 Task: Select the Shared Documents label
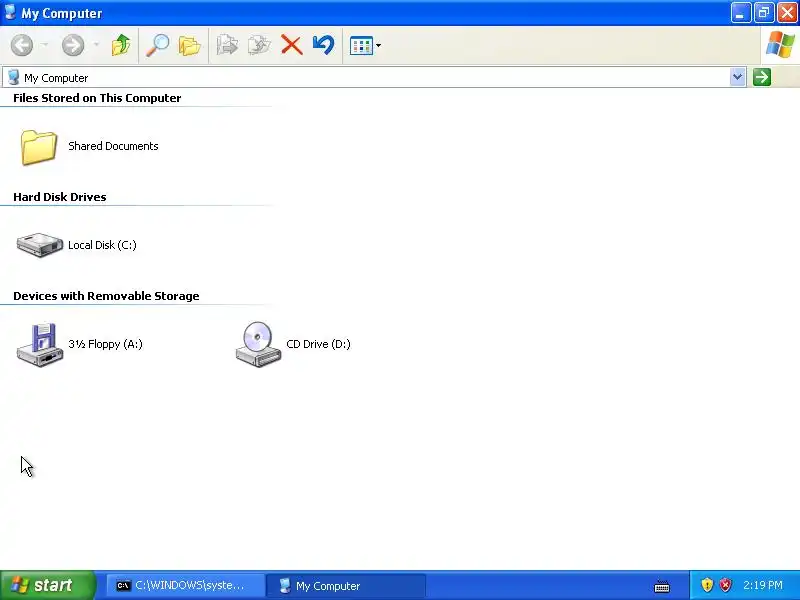tap(113, 146)
